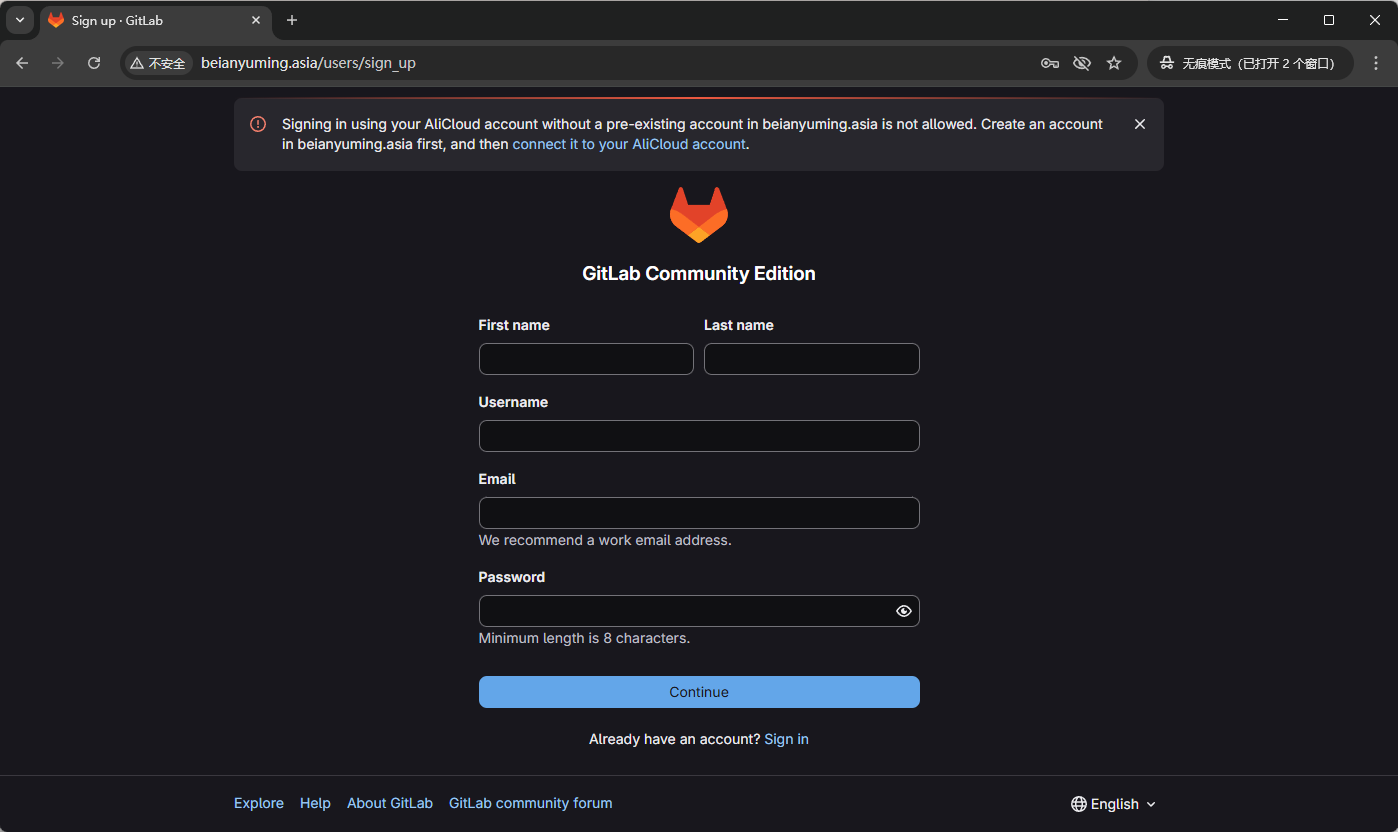Close the Sign up · GitLab tab
Viewport: 1398px width, 832px height.
[x=256, y=20]
